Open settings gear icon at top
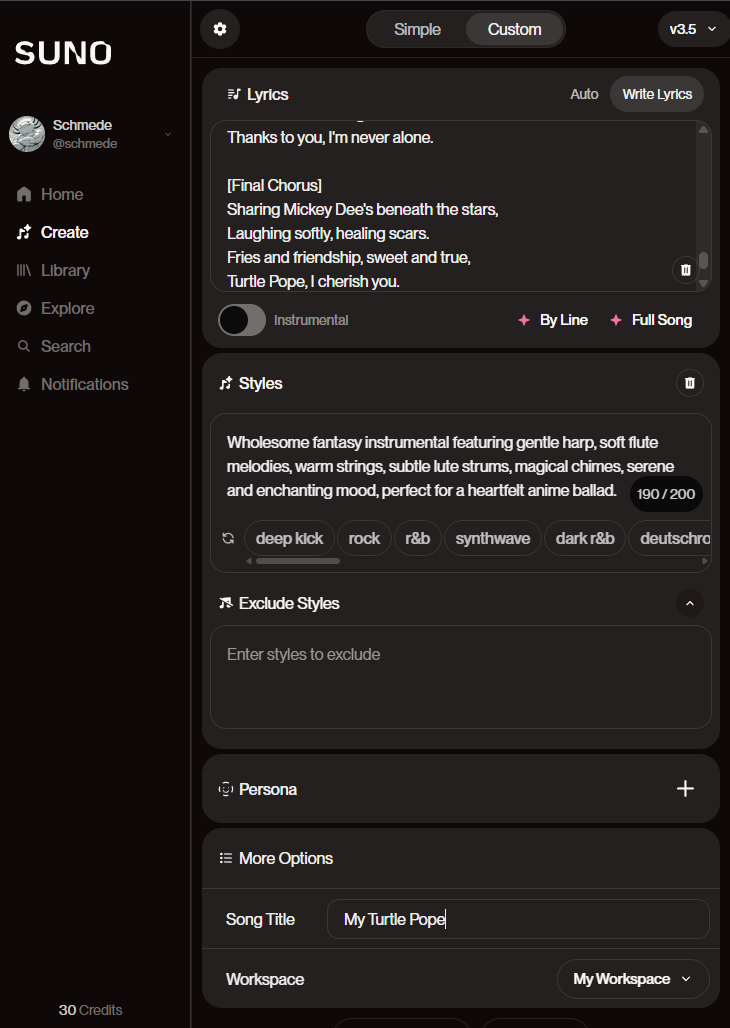The height and width of the screenshot is (1028, 730). pos(220,29)
